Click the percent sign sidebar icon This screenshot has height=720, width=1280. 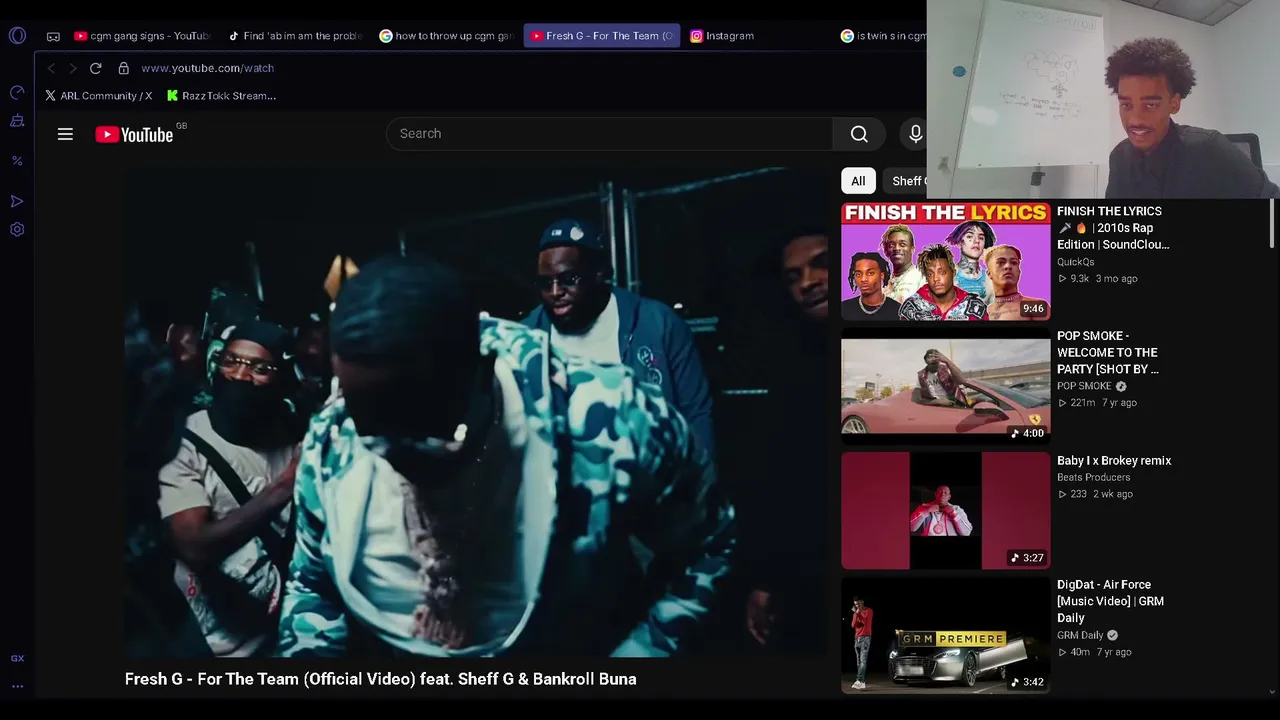[x=17, y=160]
